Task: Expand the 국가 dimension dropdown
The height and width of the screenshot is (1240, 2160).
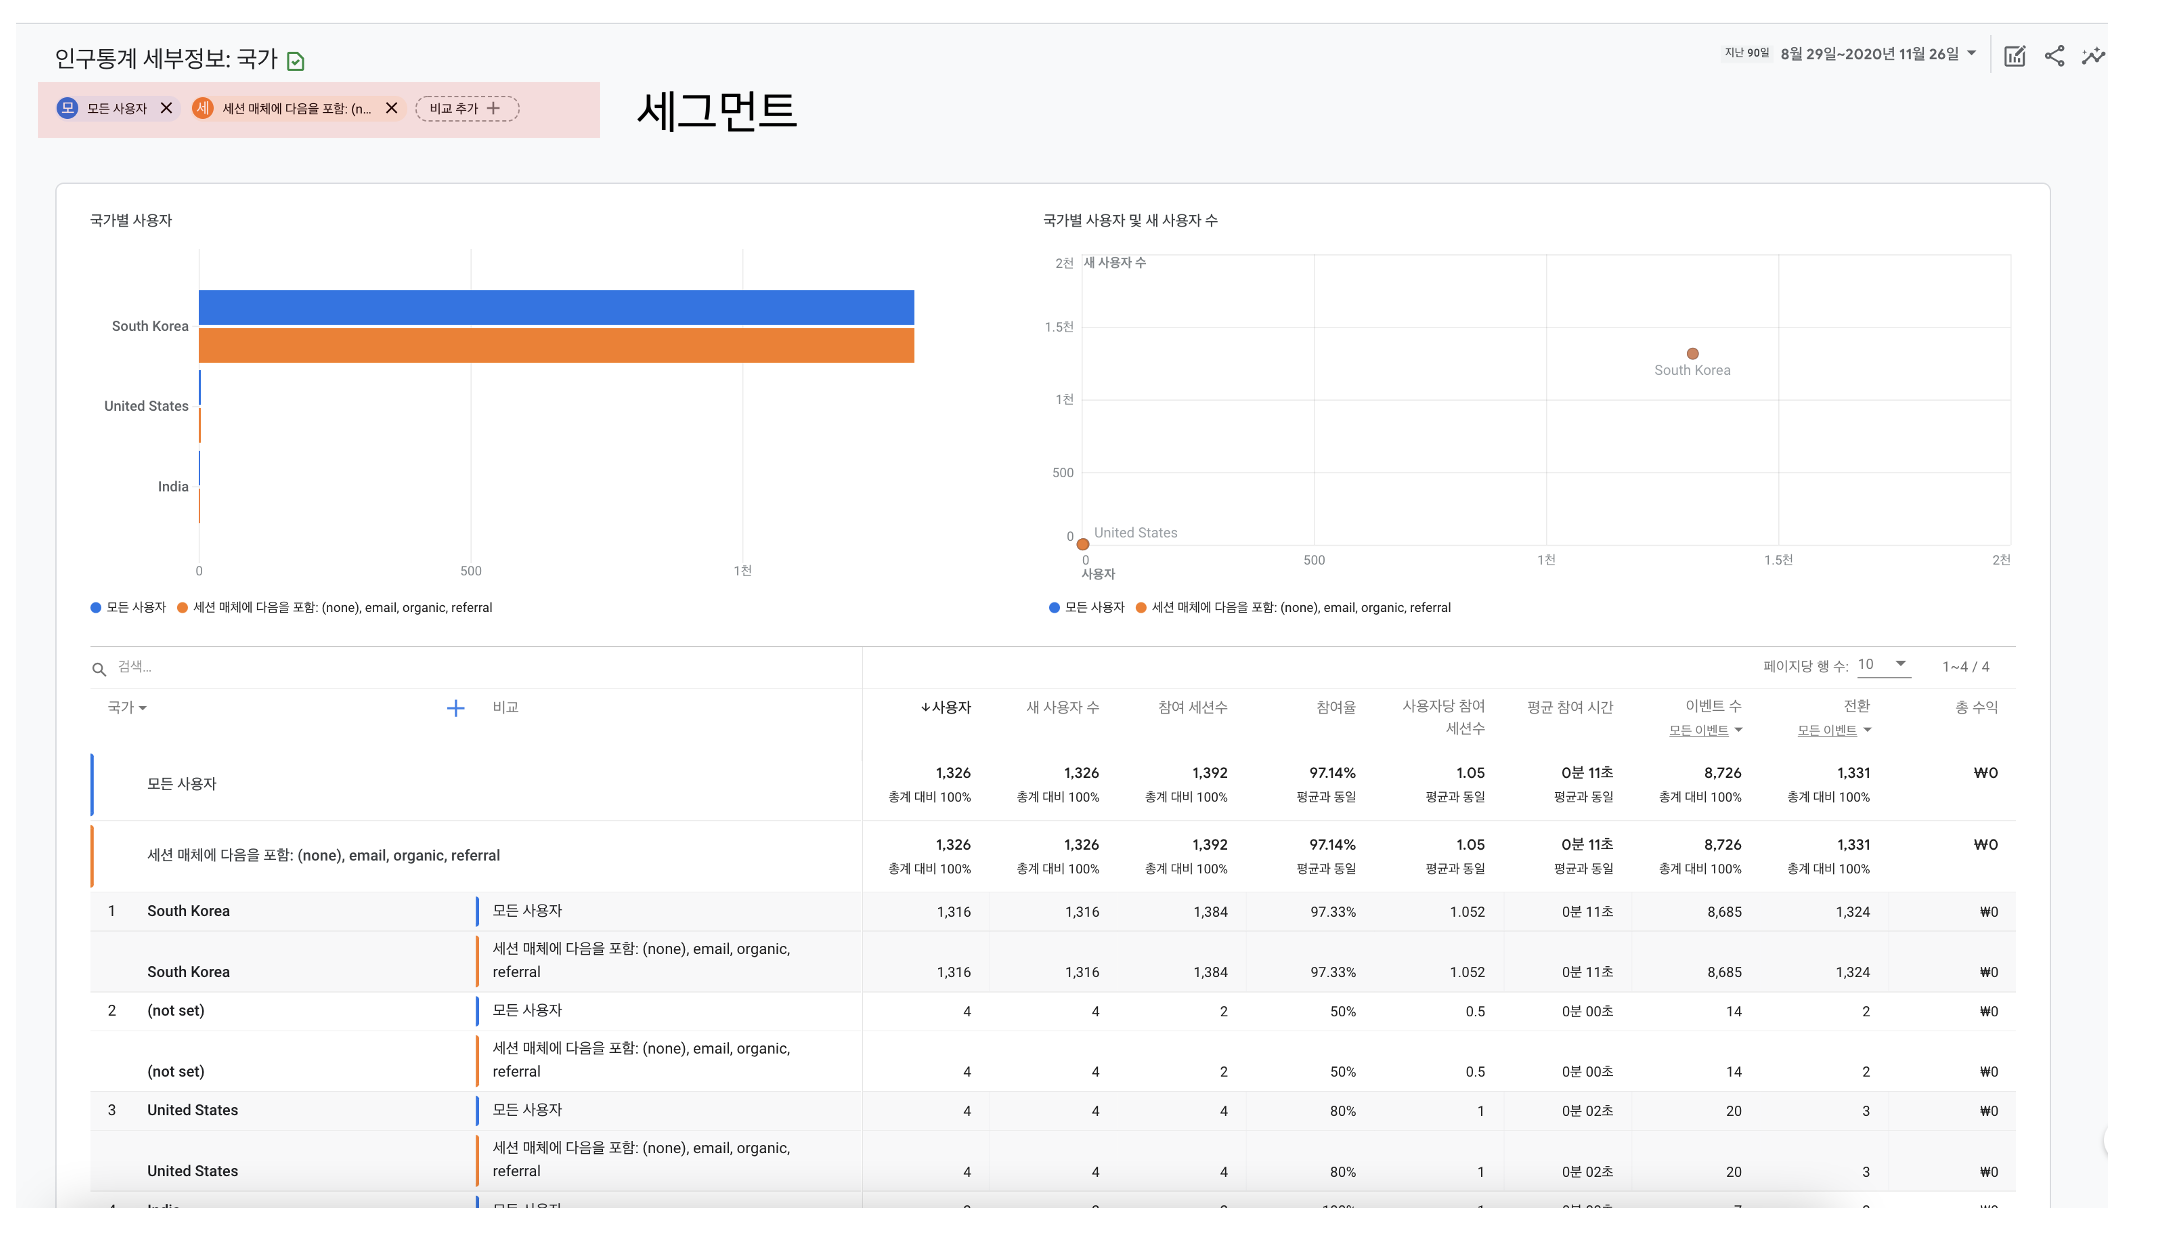Action: [127, 708]
